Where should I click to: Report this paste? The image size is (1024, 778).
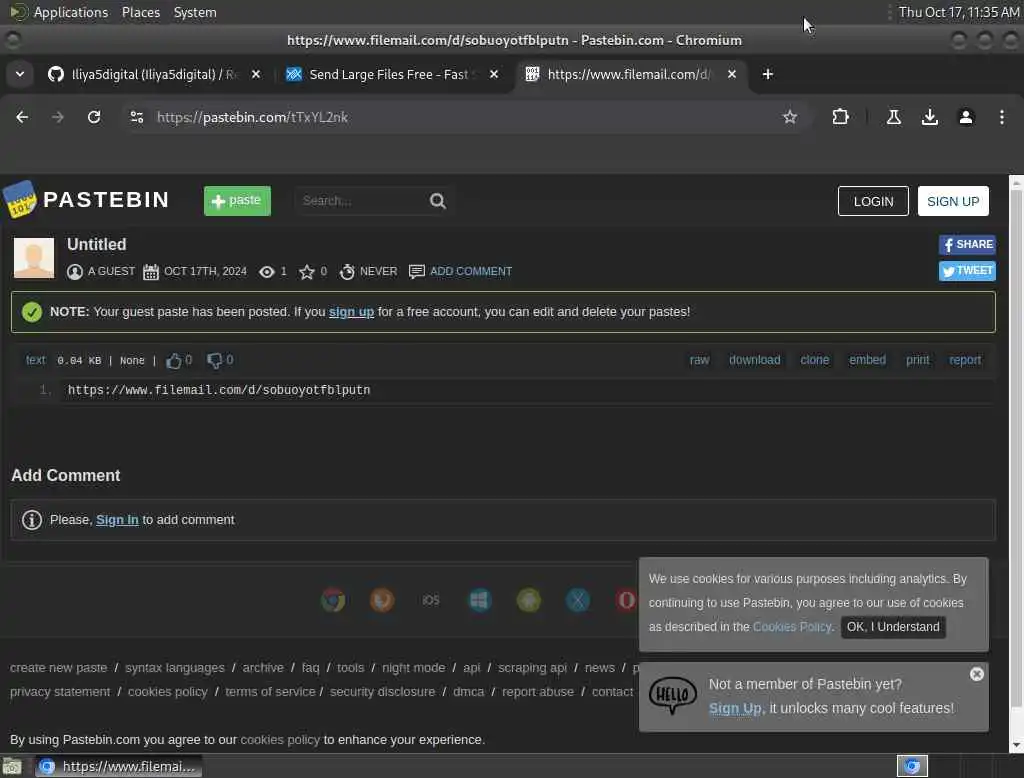point(965,360)
